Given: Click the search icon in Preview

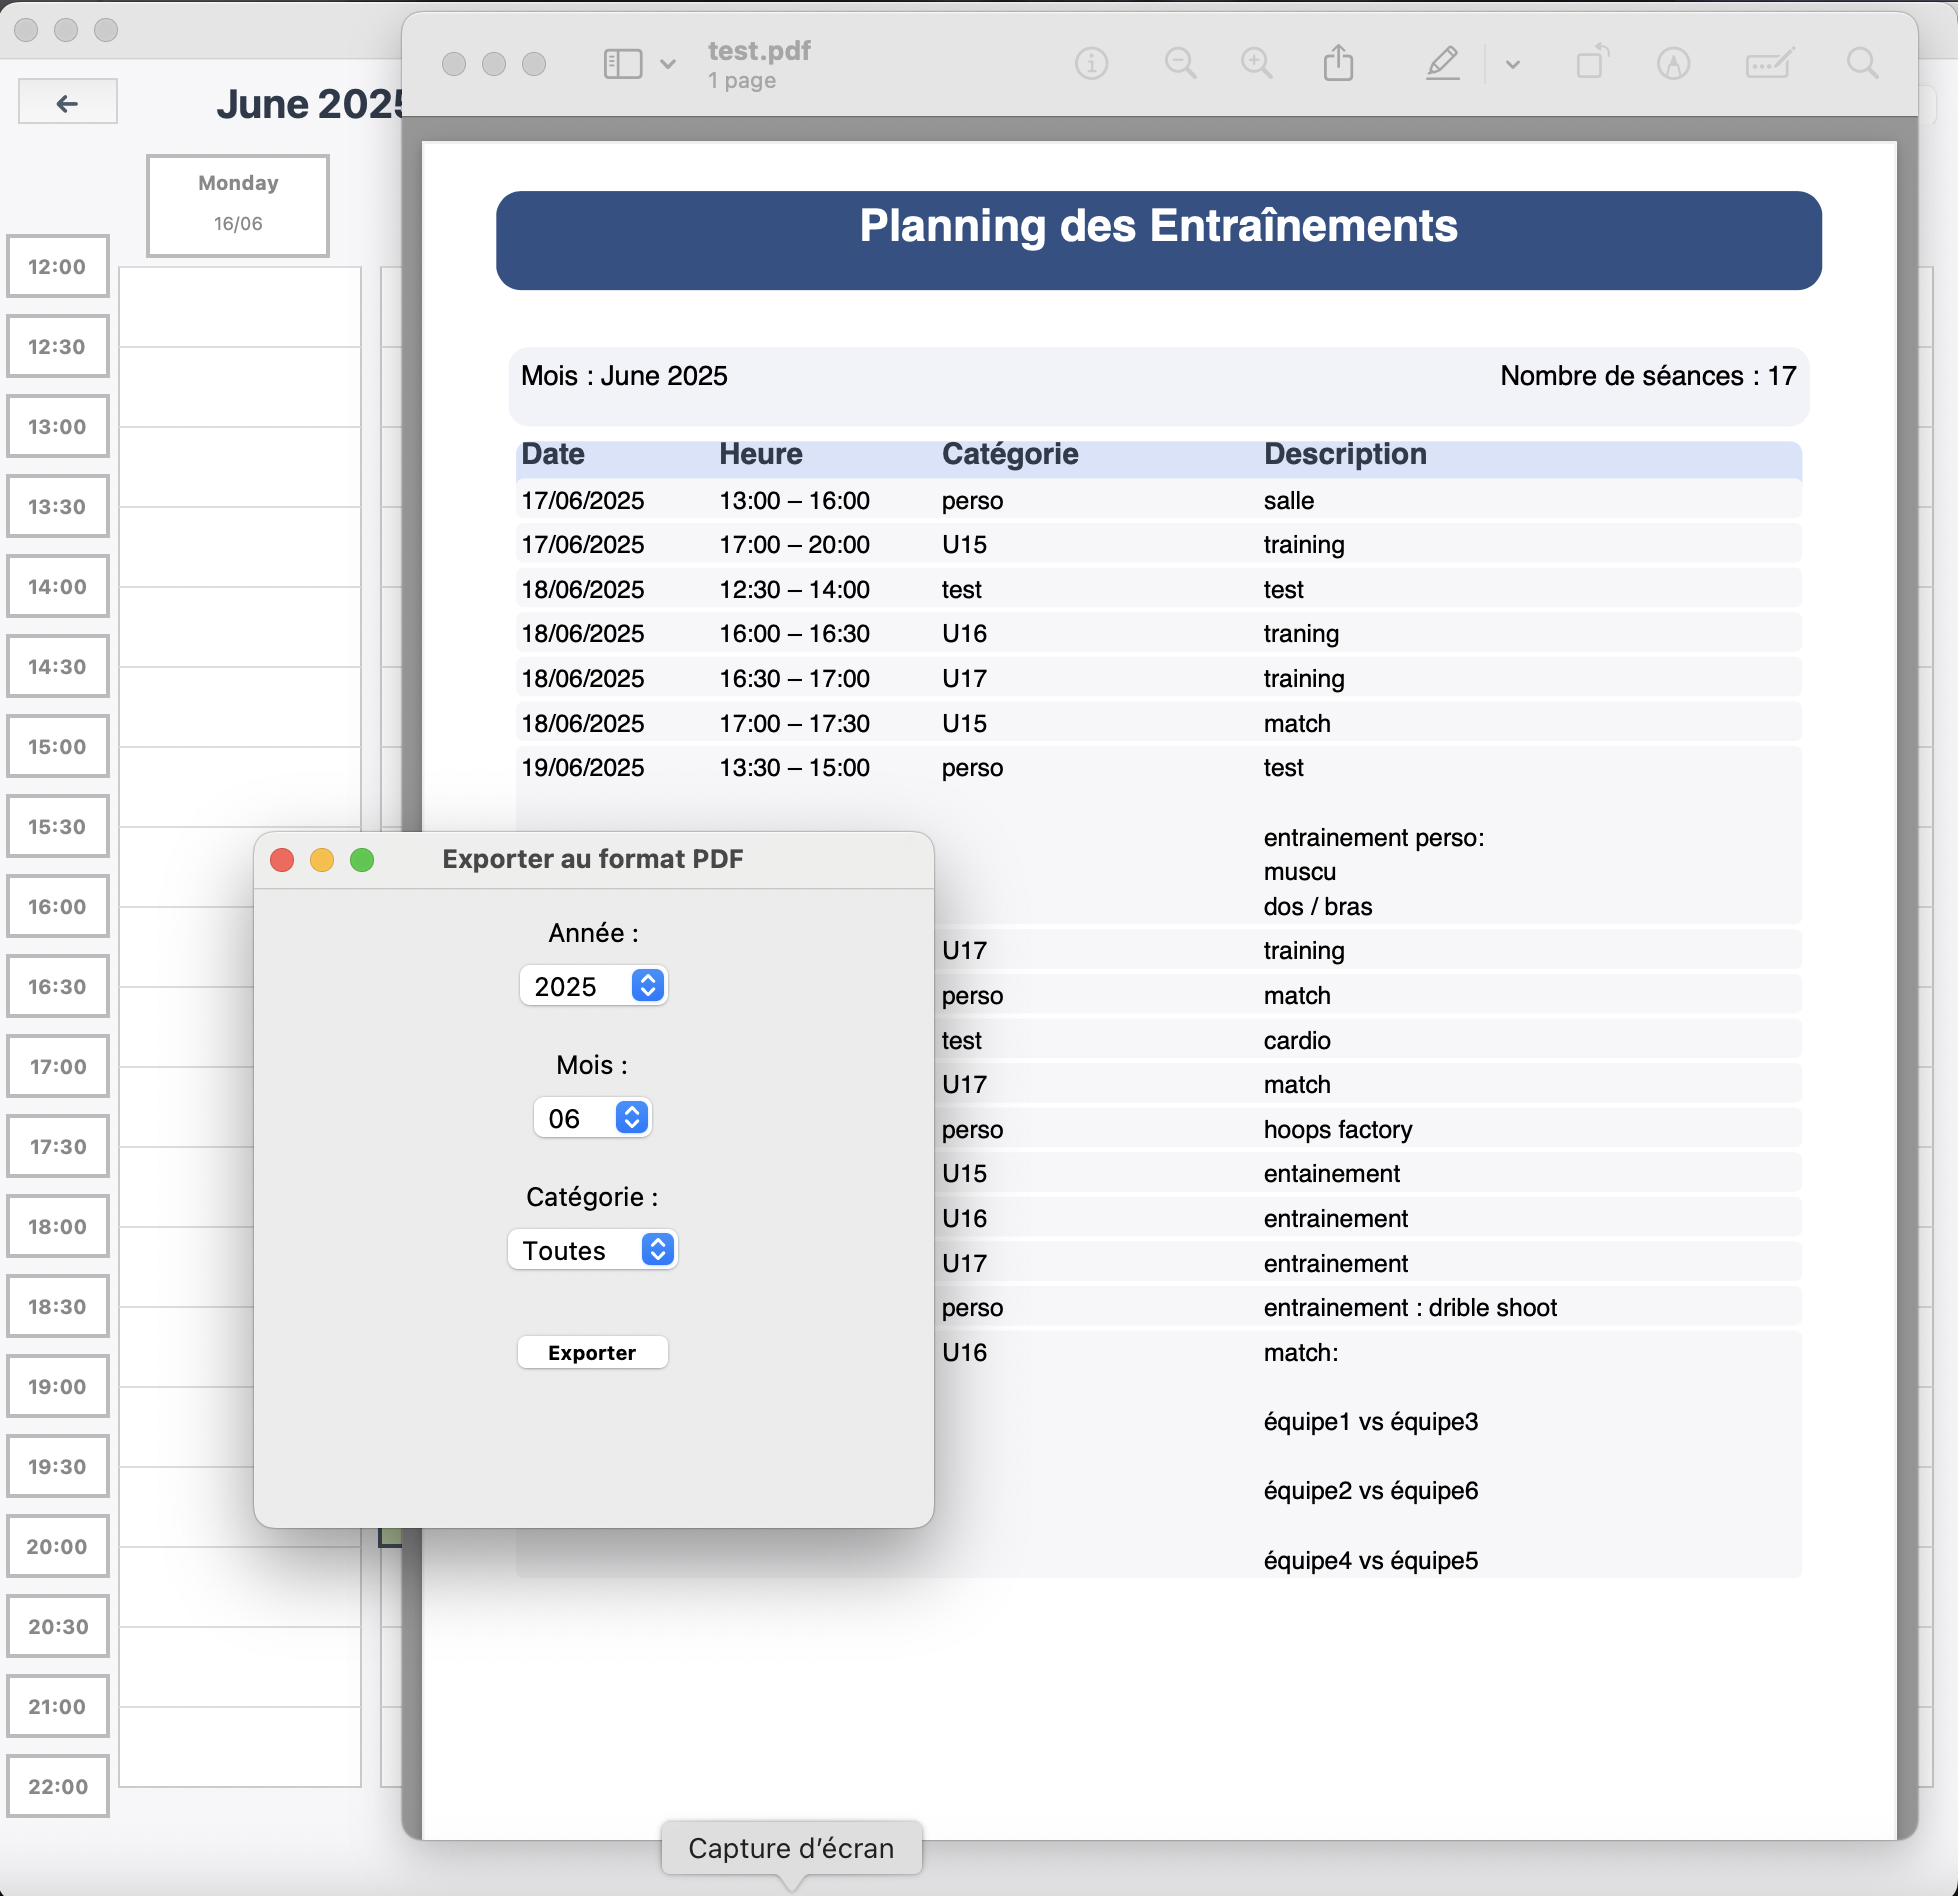Looking at the screenshot, I should click(x=1862, y=64).
